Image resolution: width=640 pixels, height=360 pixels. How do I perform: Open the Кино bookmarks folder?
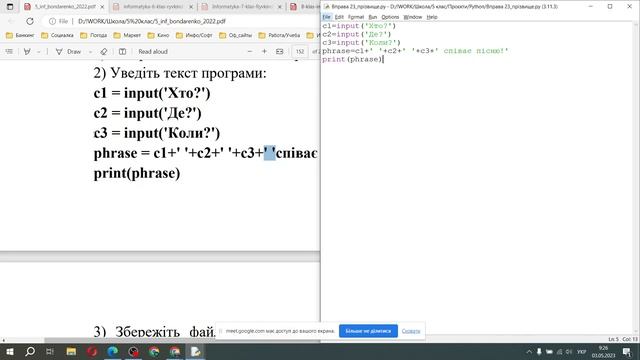coord(158,36)
